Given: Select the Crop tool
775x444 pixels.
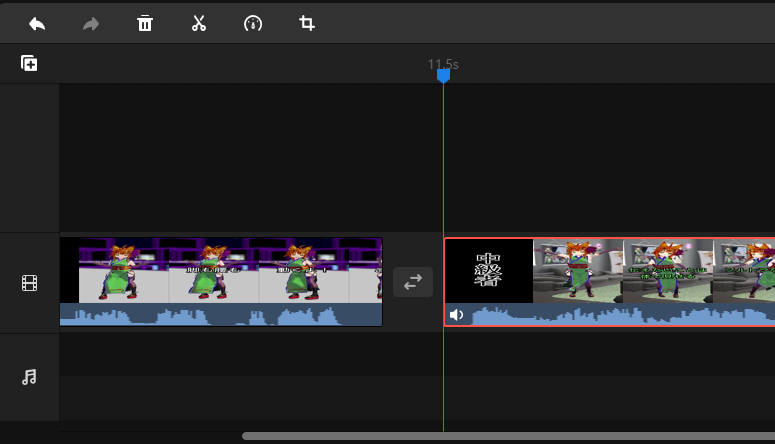Looking at the screenshot, I should [x=307, y=23].
